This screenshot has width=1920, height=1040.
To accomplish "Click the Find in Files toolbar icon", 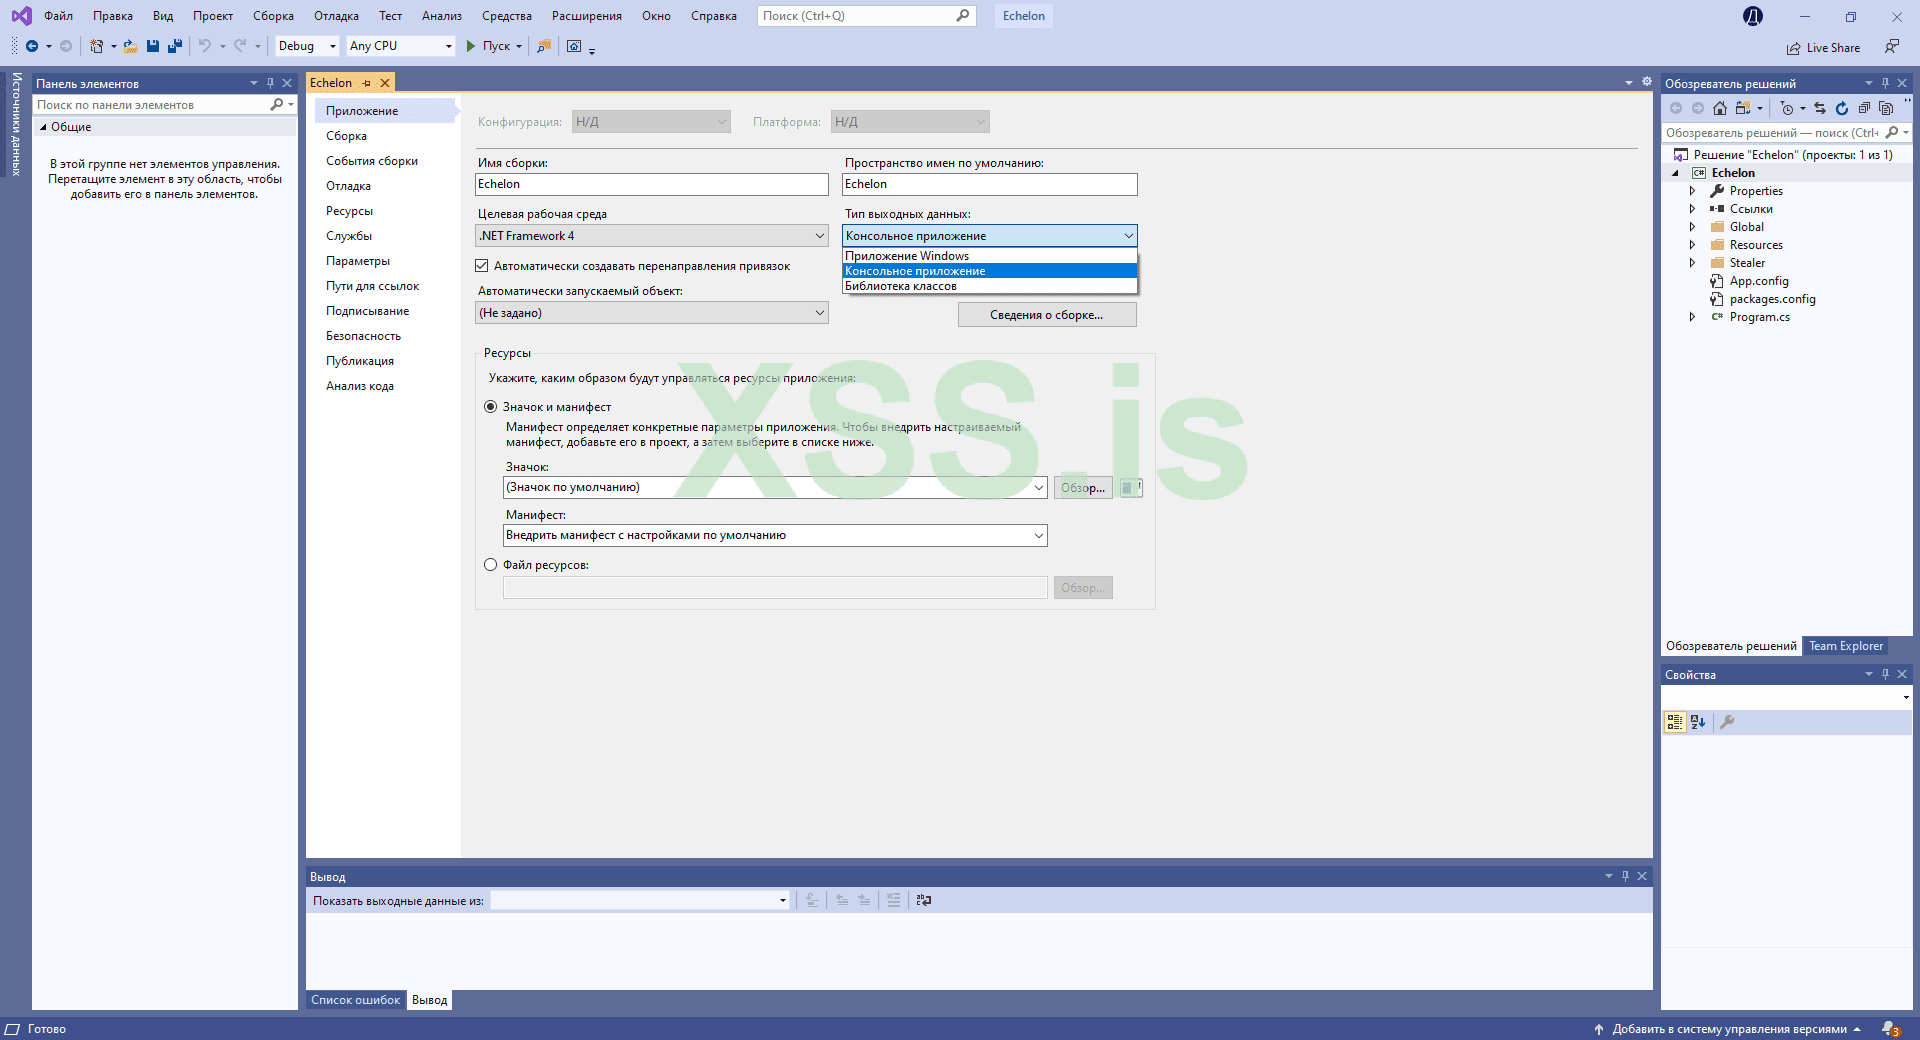I will coord(544,46).
